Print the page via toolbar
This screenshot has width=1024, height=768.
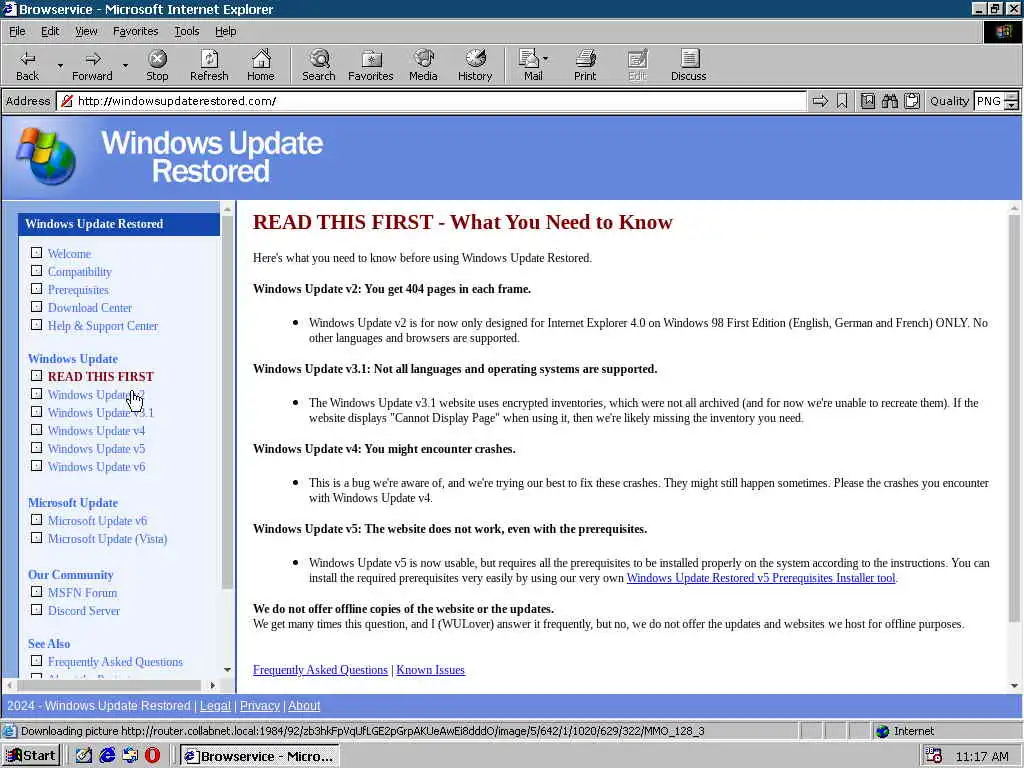(x=585, y=65)
